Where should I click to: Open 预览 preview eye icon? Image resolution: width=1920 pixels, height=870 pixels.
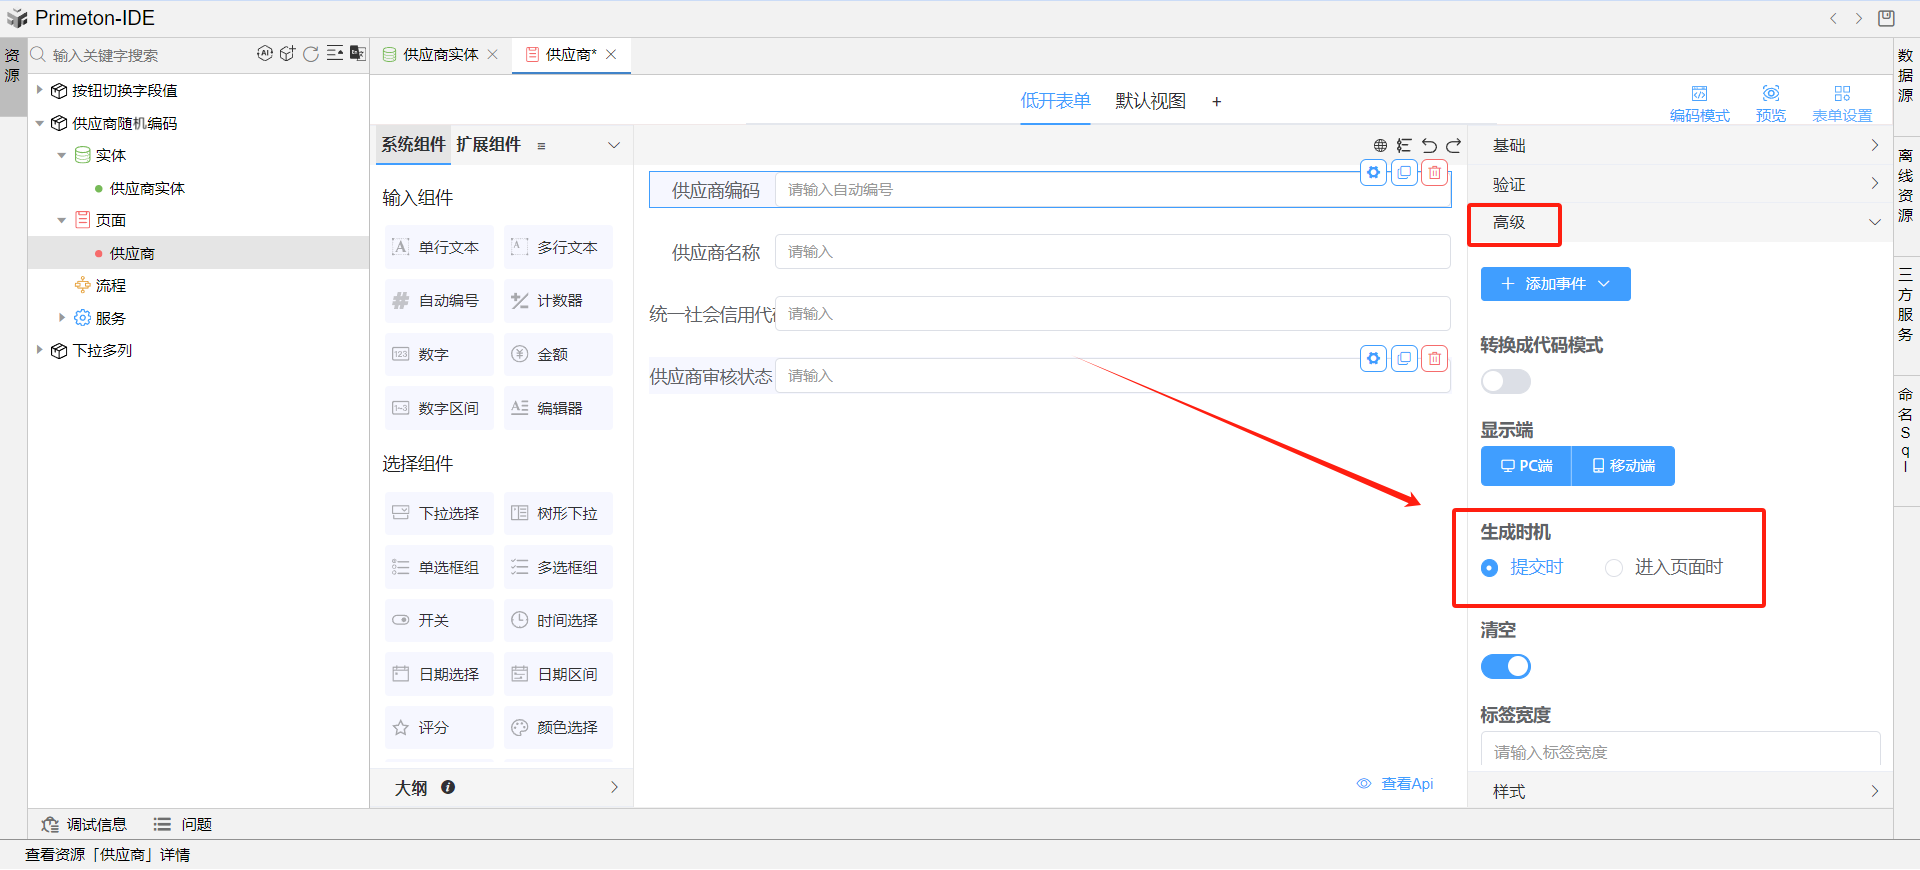coord(1770,102)
